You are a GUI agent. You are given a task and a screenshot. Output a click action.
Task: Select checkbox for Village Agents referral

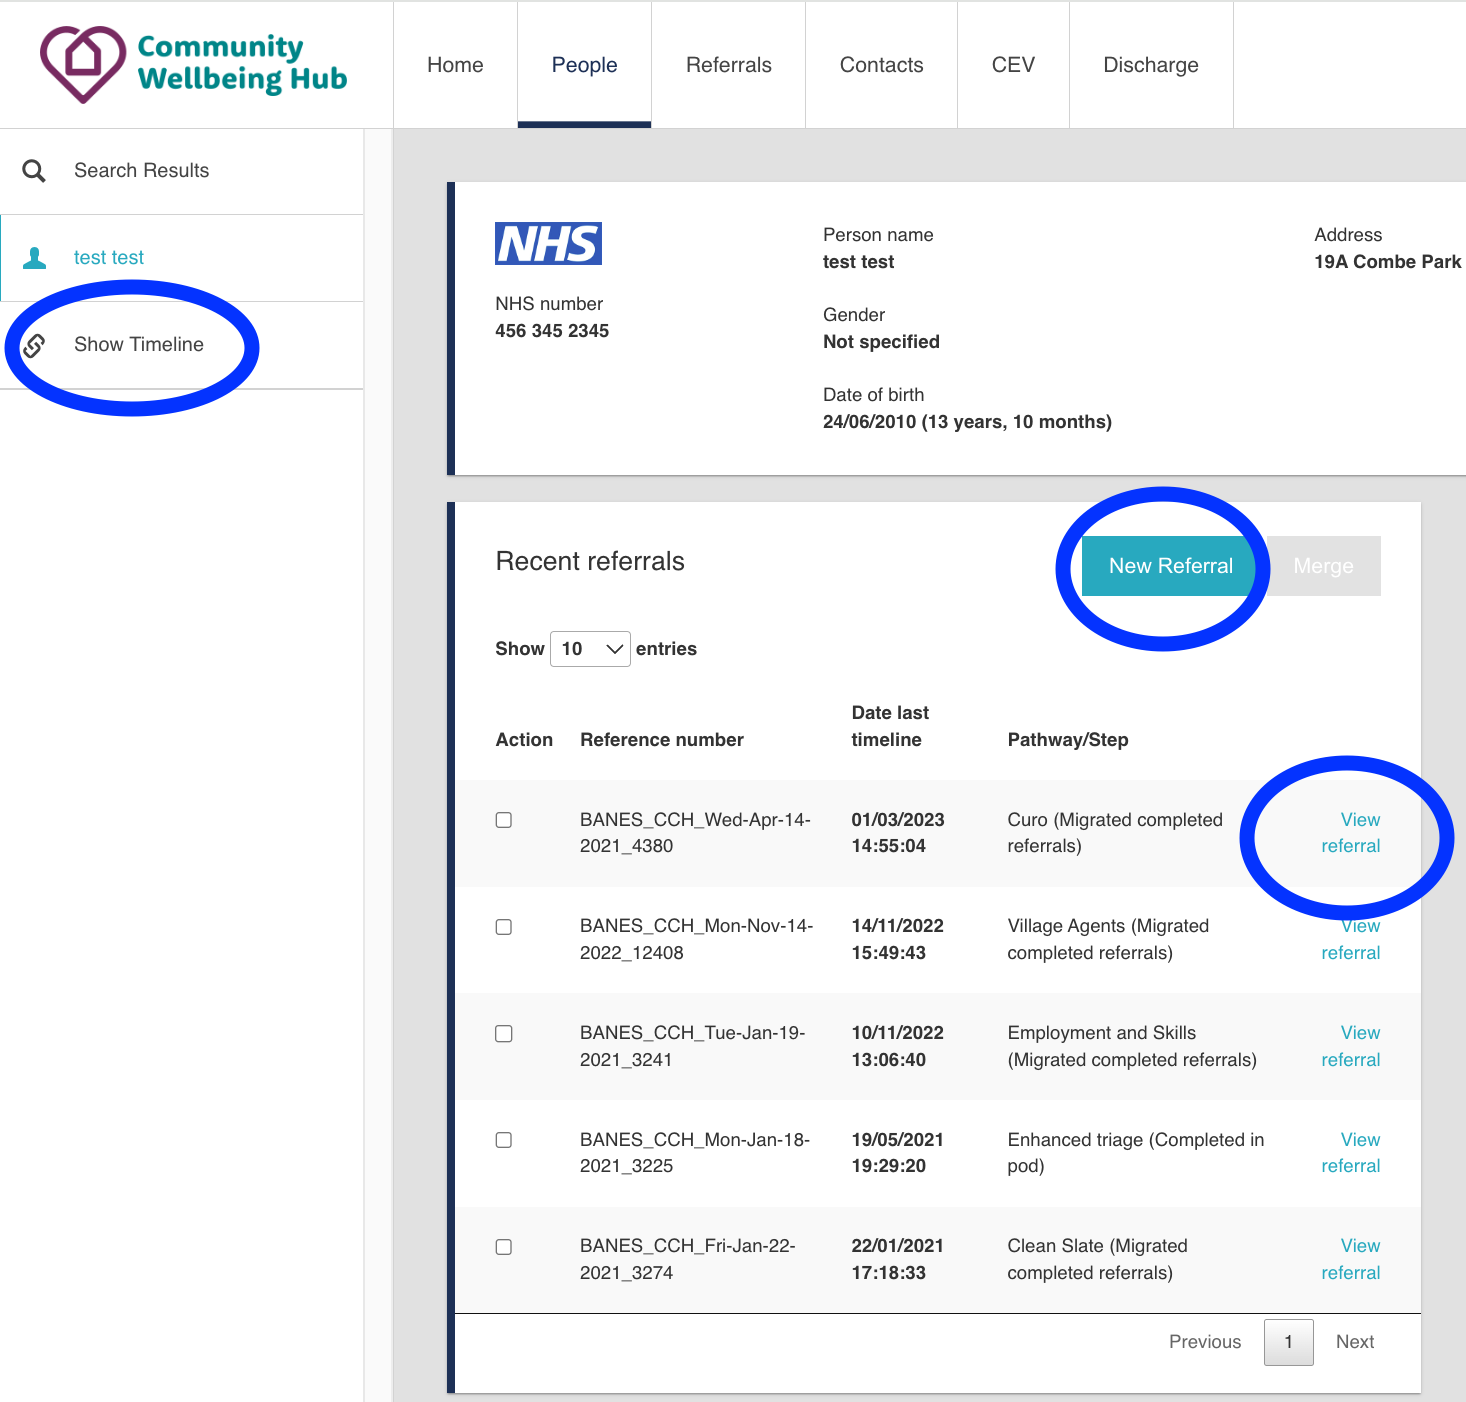(x=504, y=927)
